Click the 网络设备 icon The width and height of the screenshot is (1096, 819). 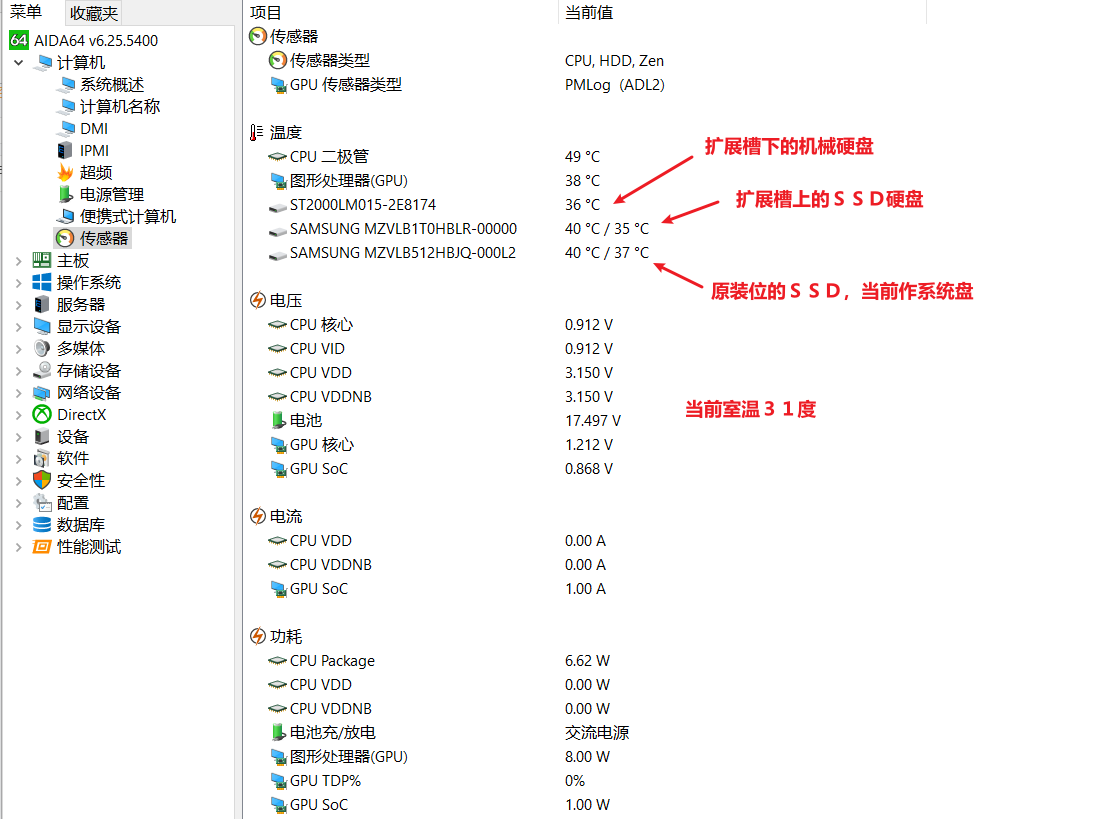[42, 393]
